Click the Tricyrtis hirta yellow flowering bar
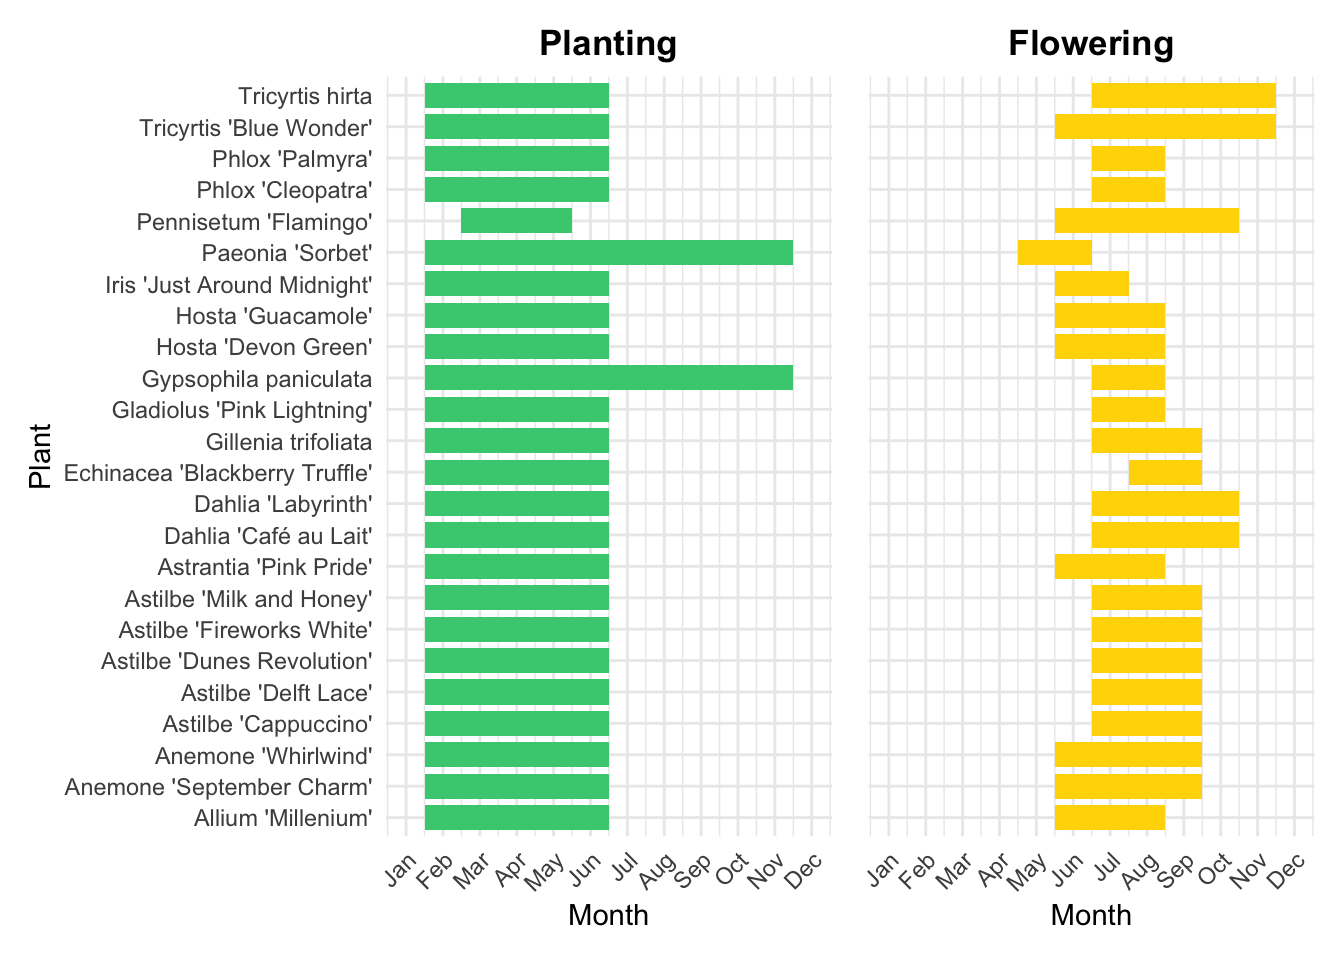The image size is (1344, 960). 1183,96
